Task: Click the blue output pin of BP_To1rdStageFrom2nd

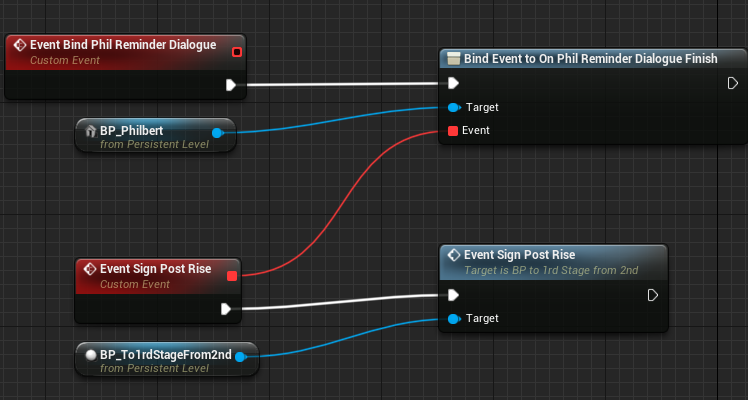Action: coord(241,357)
